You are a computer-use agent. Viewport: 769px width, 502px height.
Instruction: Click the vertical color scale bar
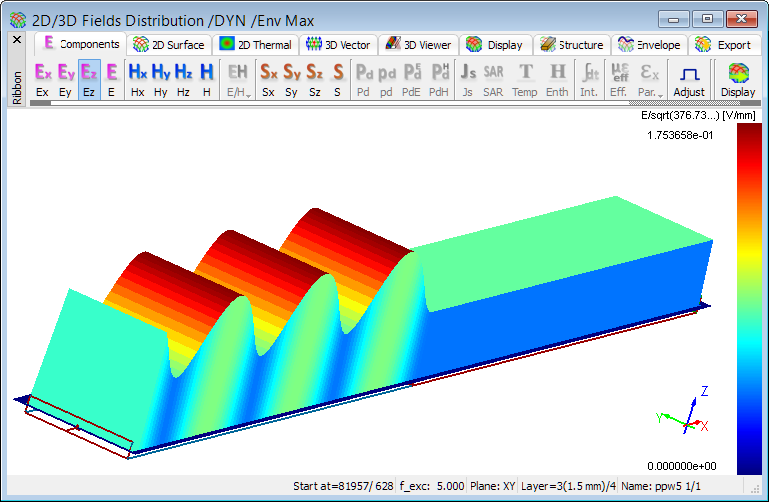pyautogui.click(x=748, y=300)
